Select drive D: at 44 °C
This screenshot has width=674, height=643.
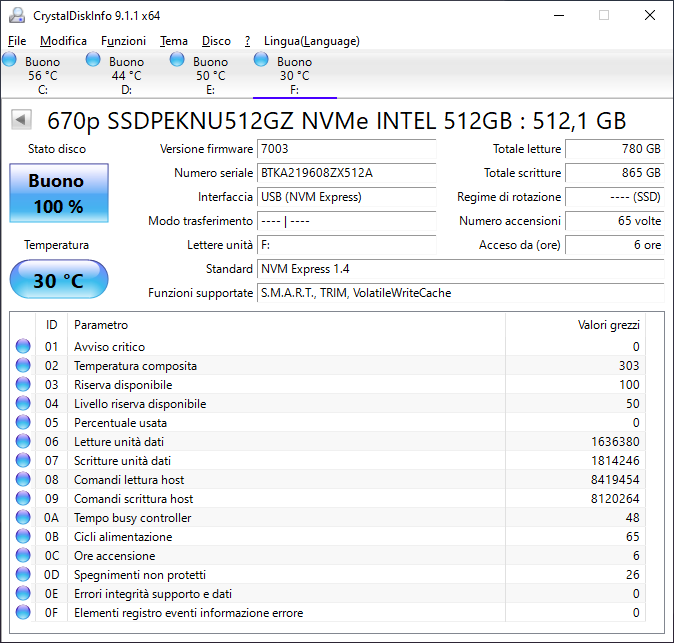click(x=126, y=75)
